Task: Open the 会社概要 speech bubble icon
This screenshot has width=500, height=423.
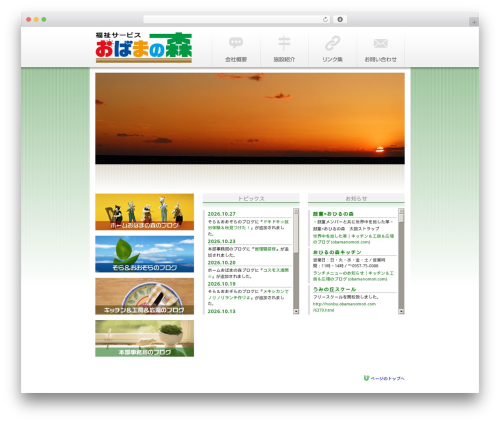Action: point(236,43)
